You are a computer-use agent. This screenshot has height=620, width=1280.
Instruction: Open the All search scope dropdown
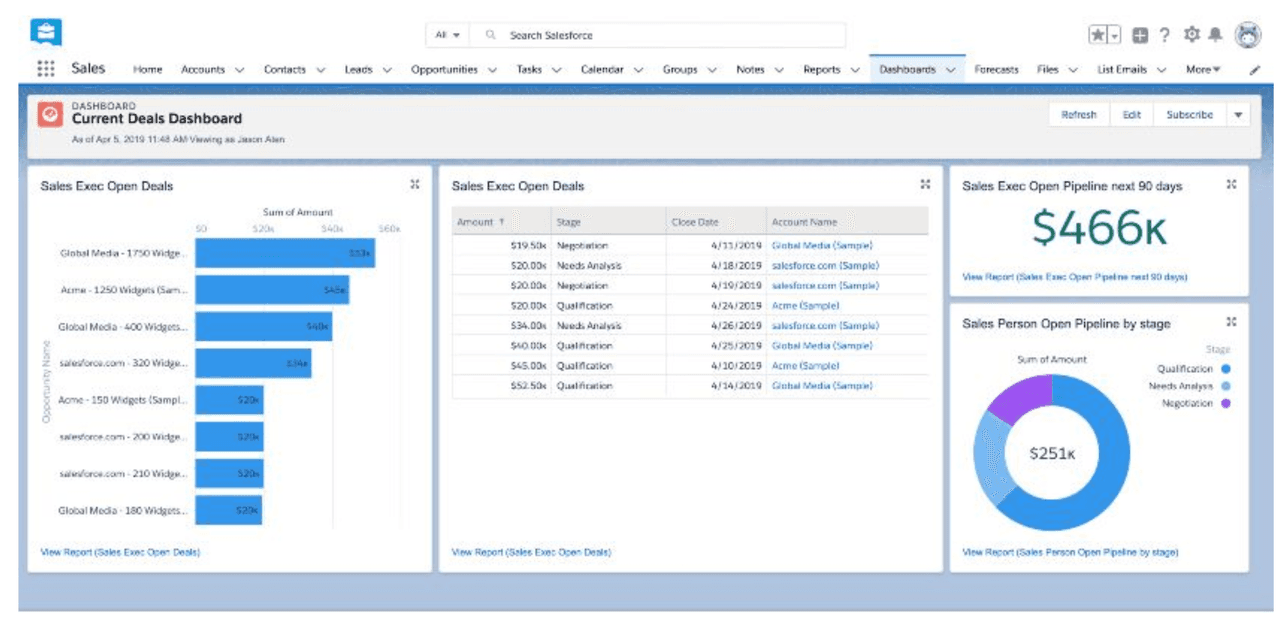click(447, 35)
